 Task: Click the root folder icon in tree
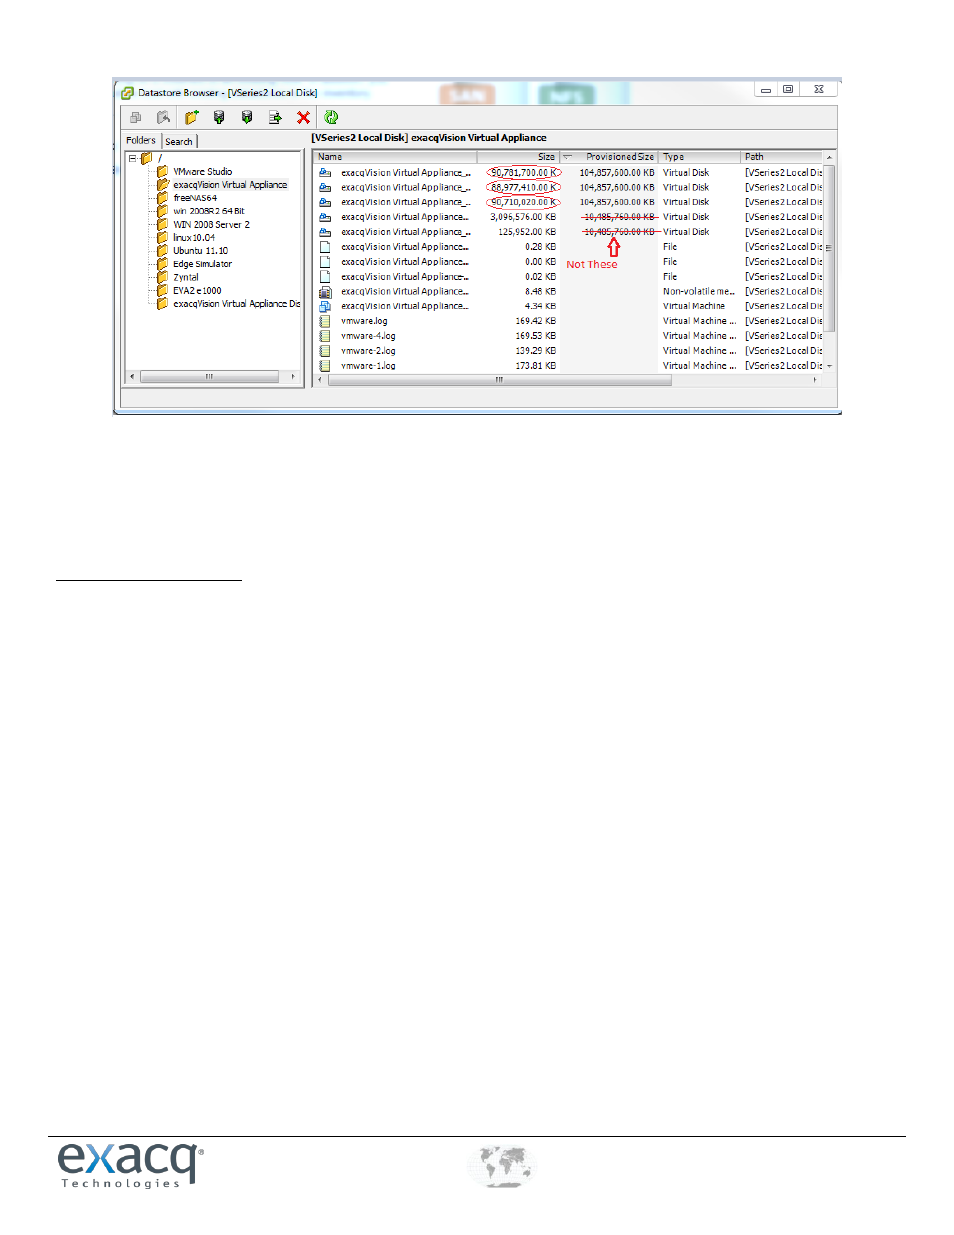pos(146,158)
